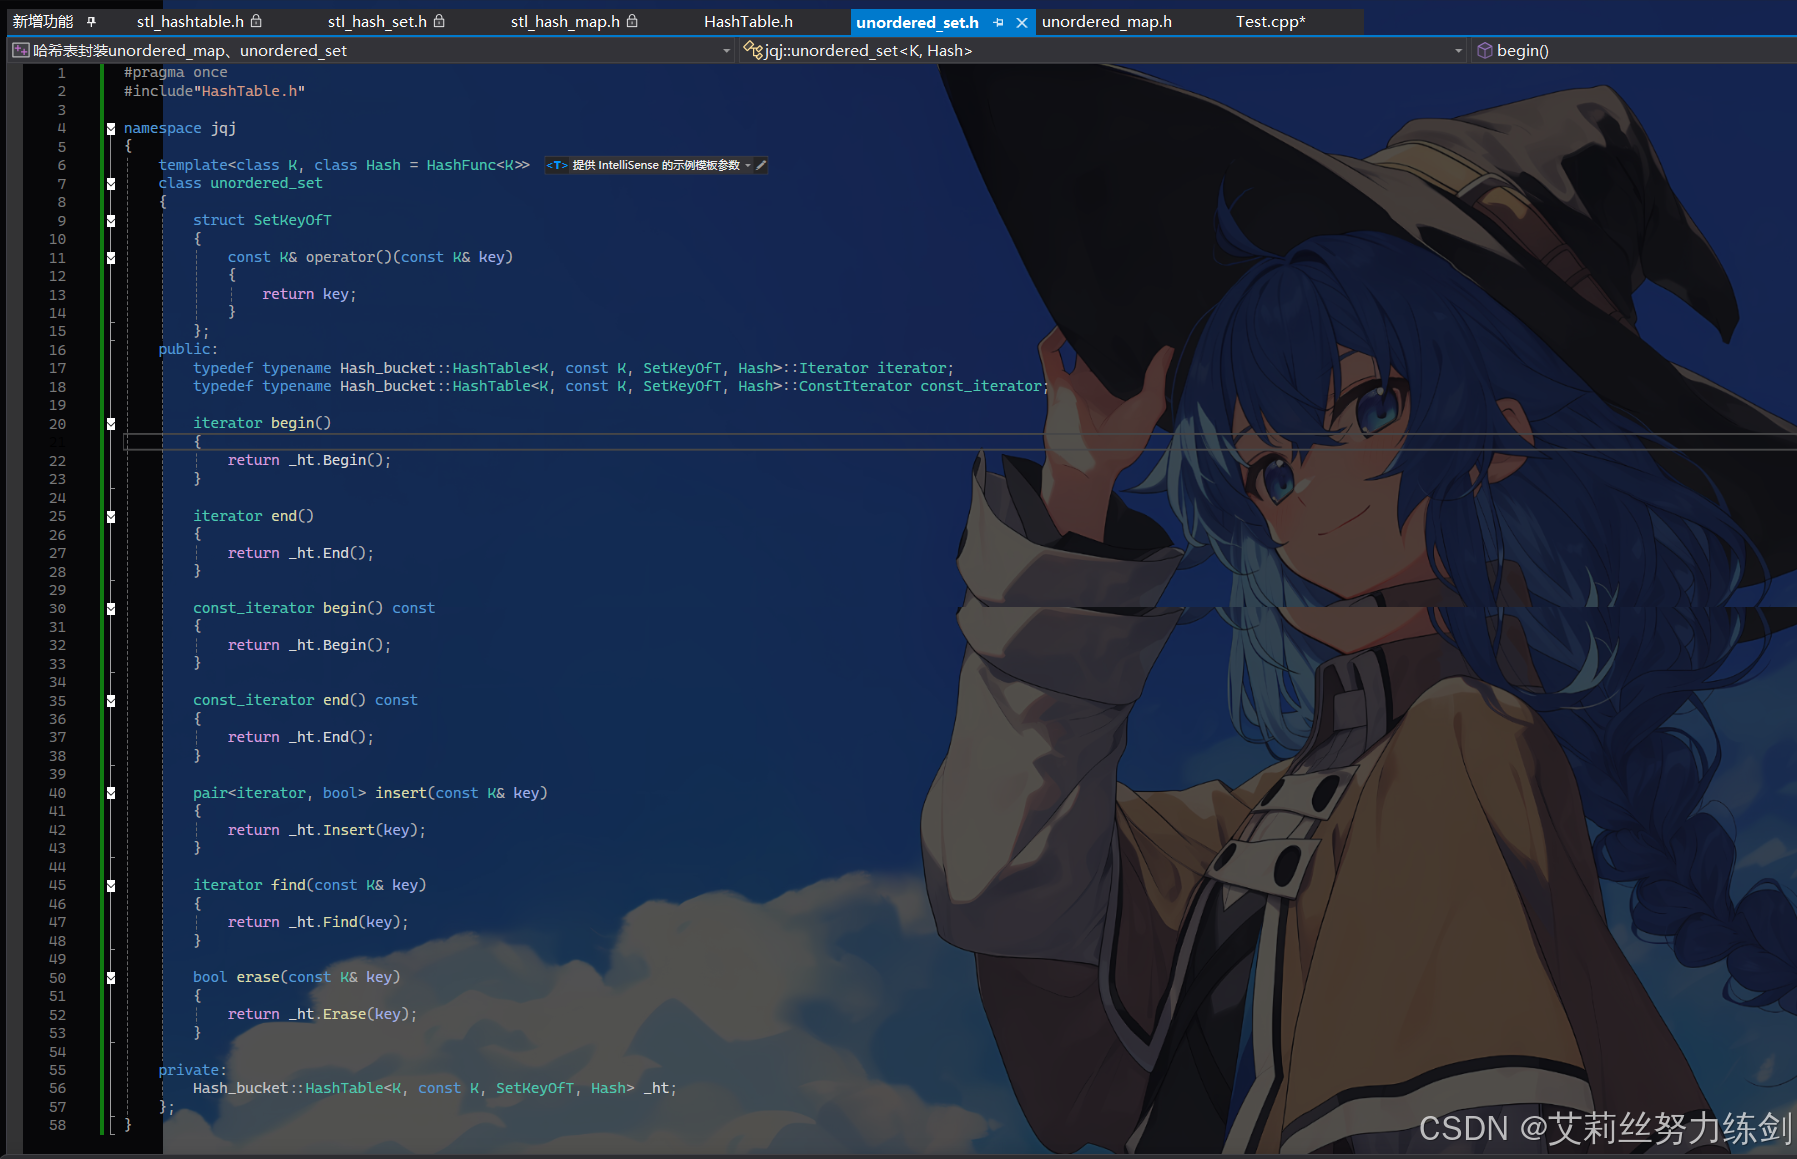This screenshot has height=1159, width=1797.
Task: Click 'return _ht.Insert(key);' text
Action: coord(326,830)
